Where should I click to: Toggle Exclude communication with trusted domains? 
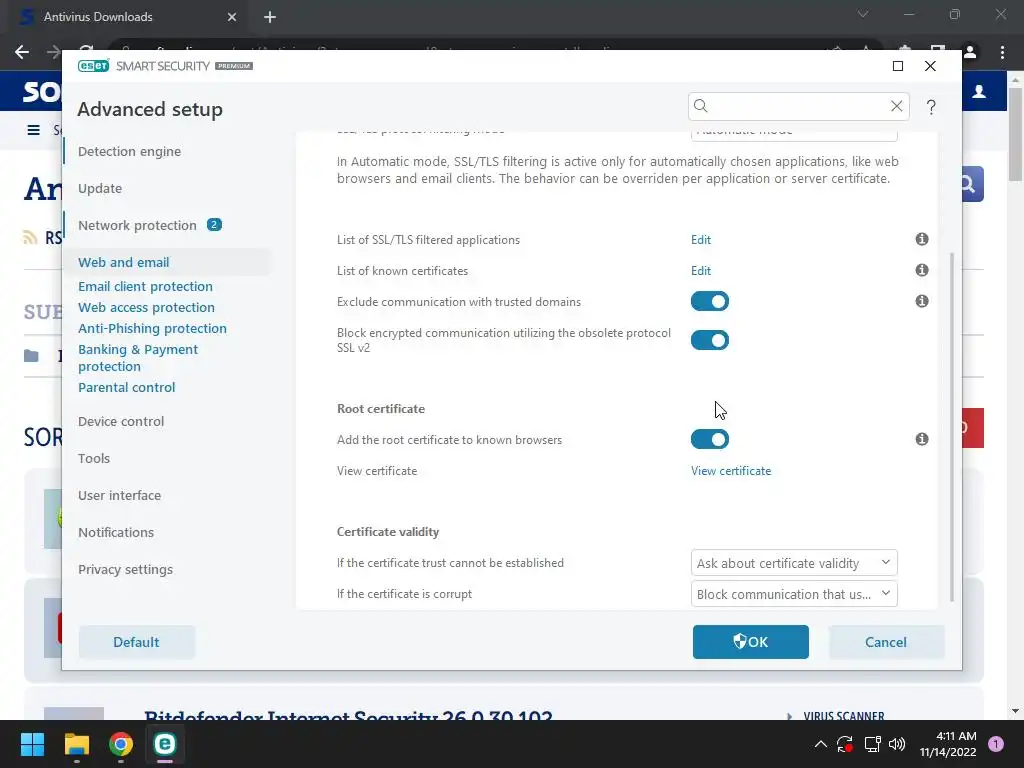point(710,301)
